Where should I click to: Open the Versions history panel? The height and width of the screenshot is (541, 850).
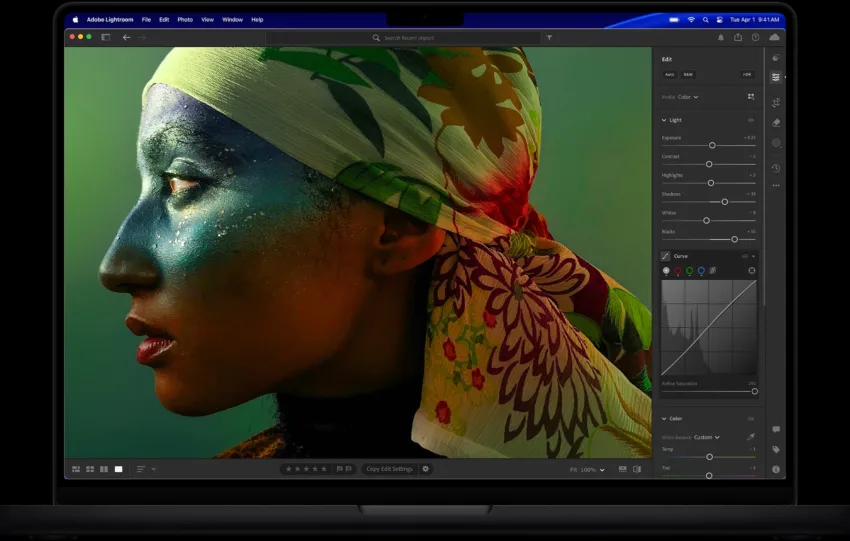coord(776,168)
